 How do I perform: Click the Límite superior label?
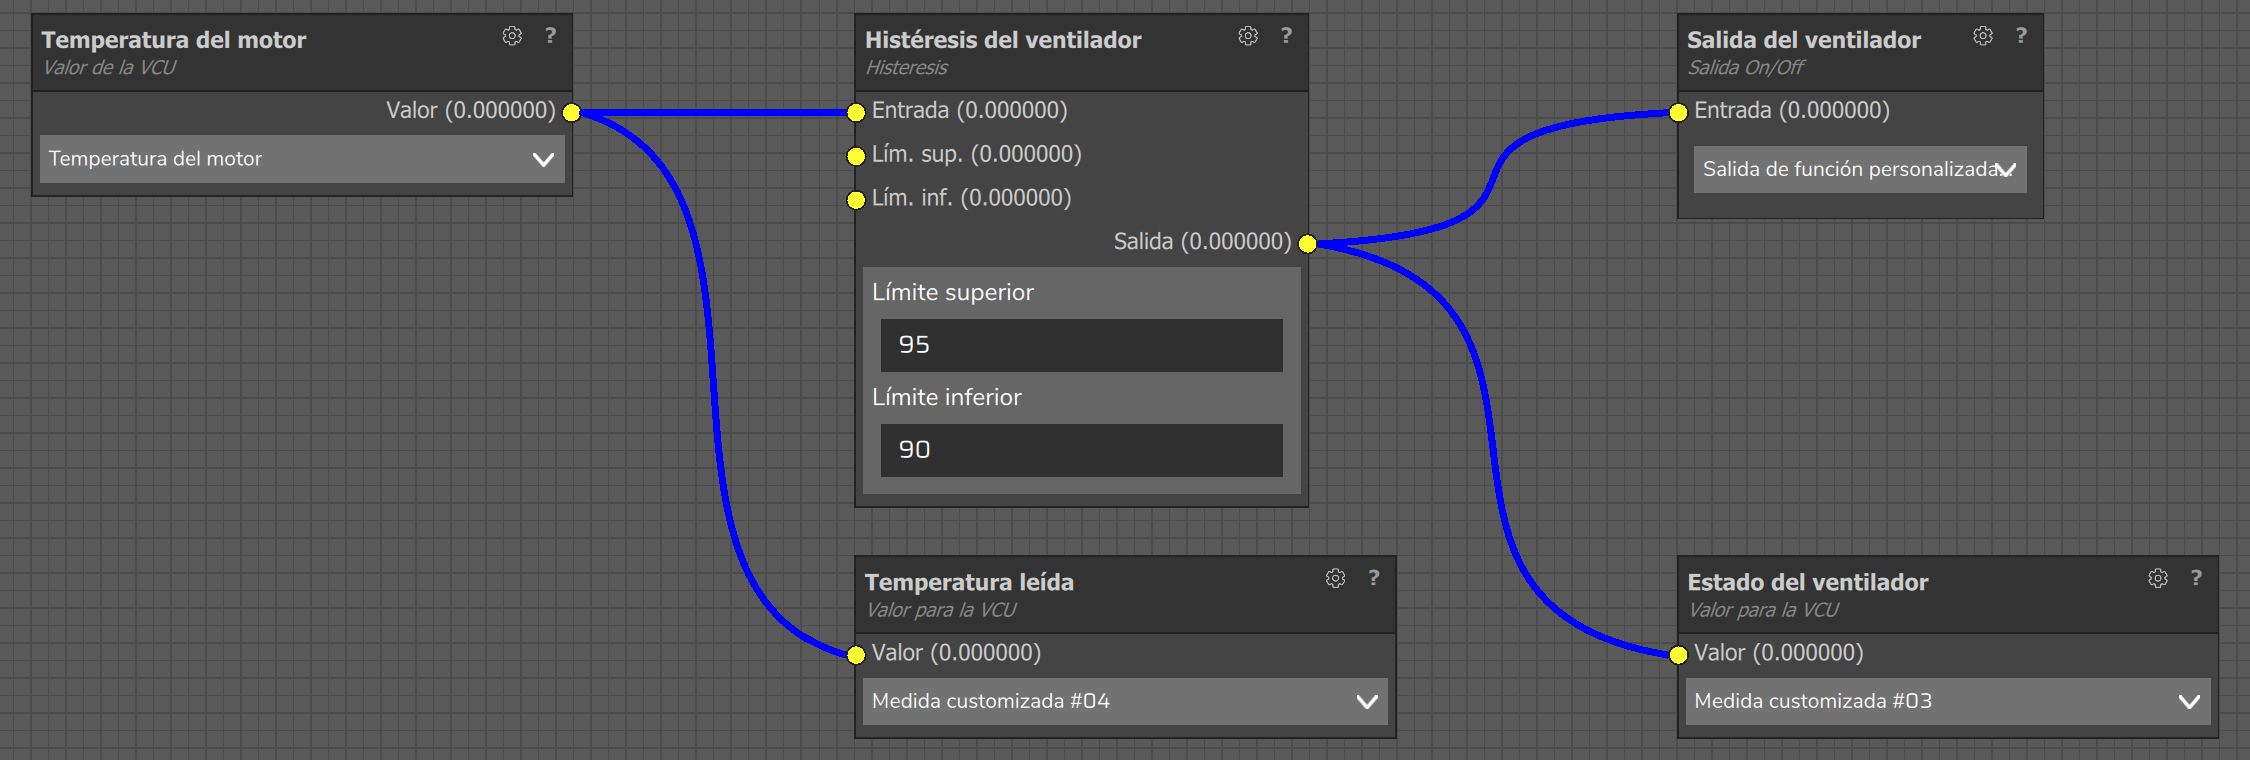[953, 292]
